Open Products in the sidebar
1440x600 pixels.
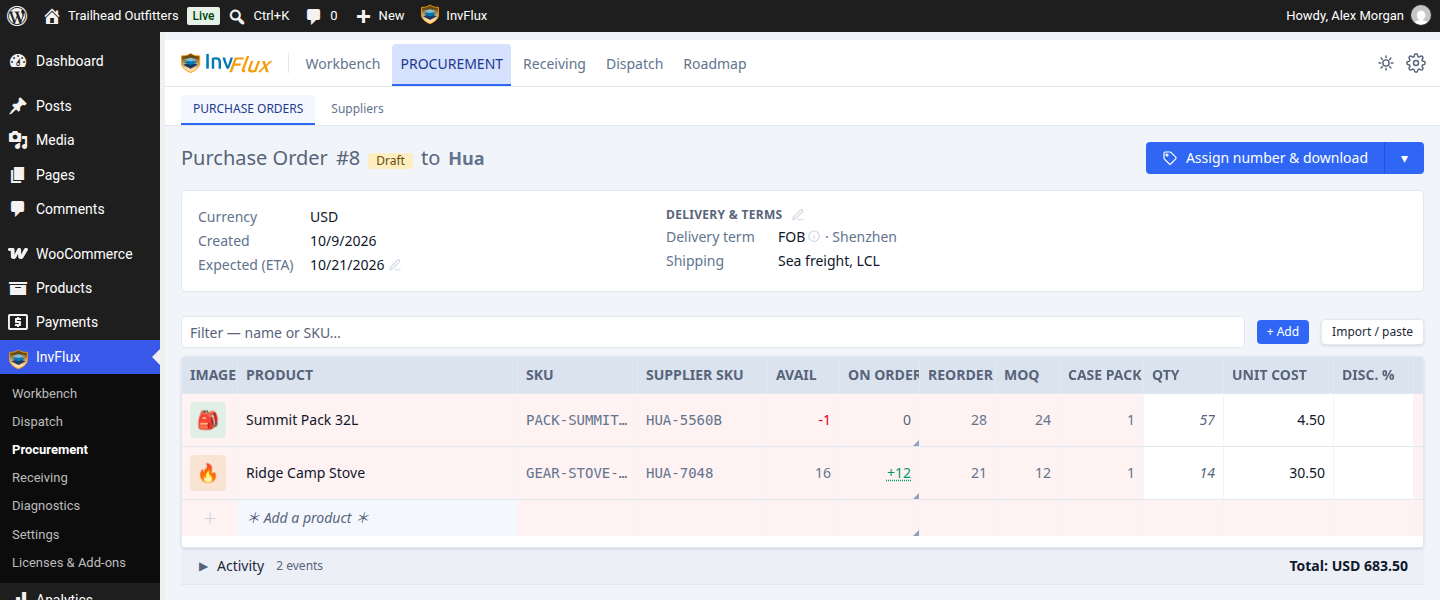(x=80, y=288)
